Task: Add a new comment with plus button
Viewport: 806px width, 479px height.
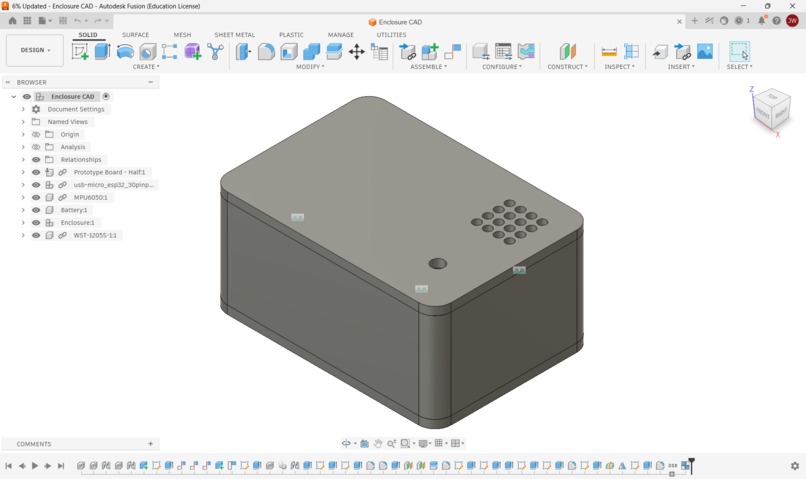Action: (x=151, y=444)
